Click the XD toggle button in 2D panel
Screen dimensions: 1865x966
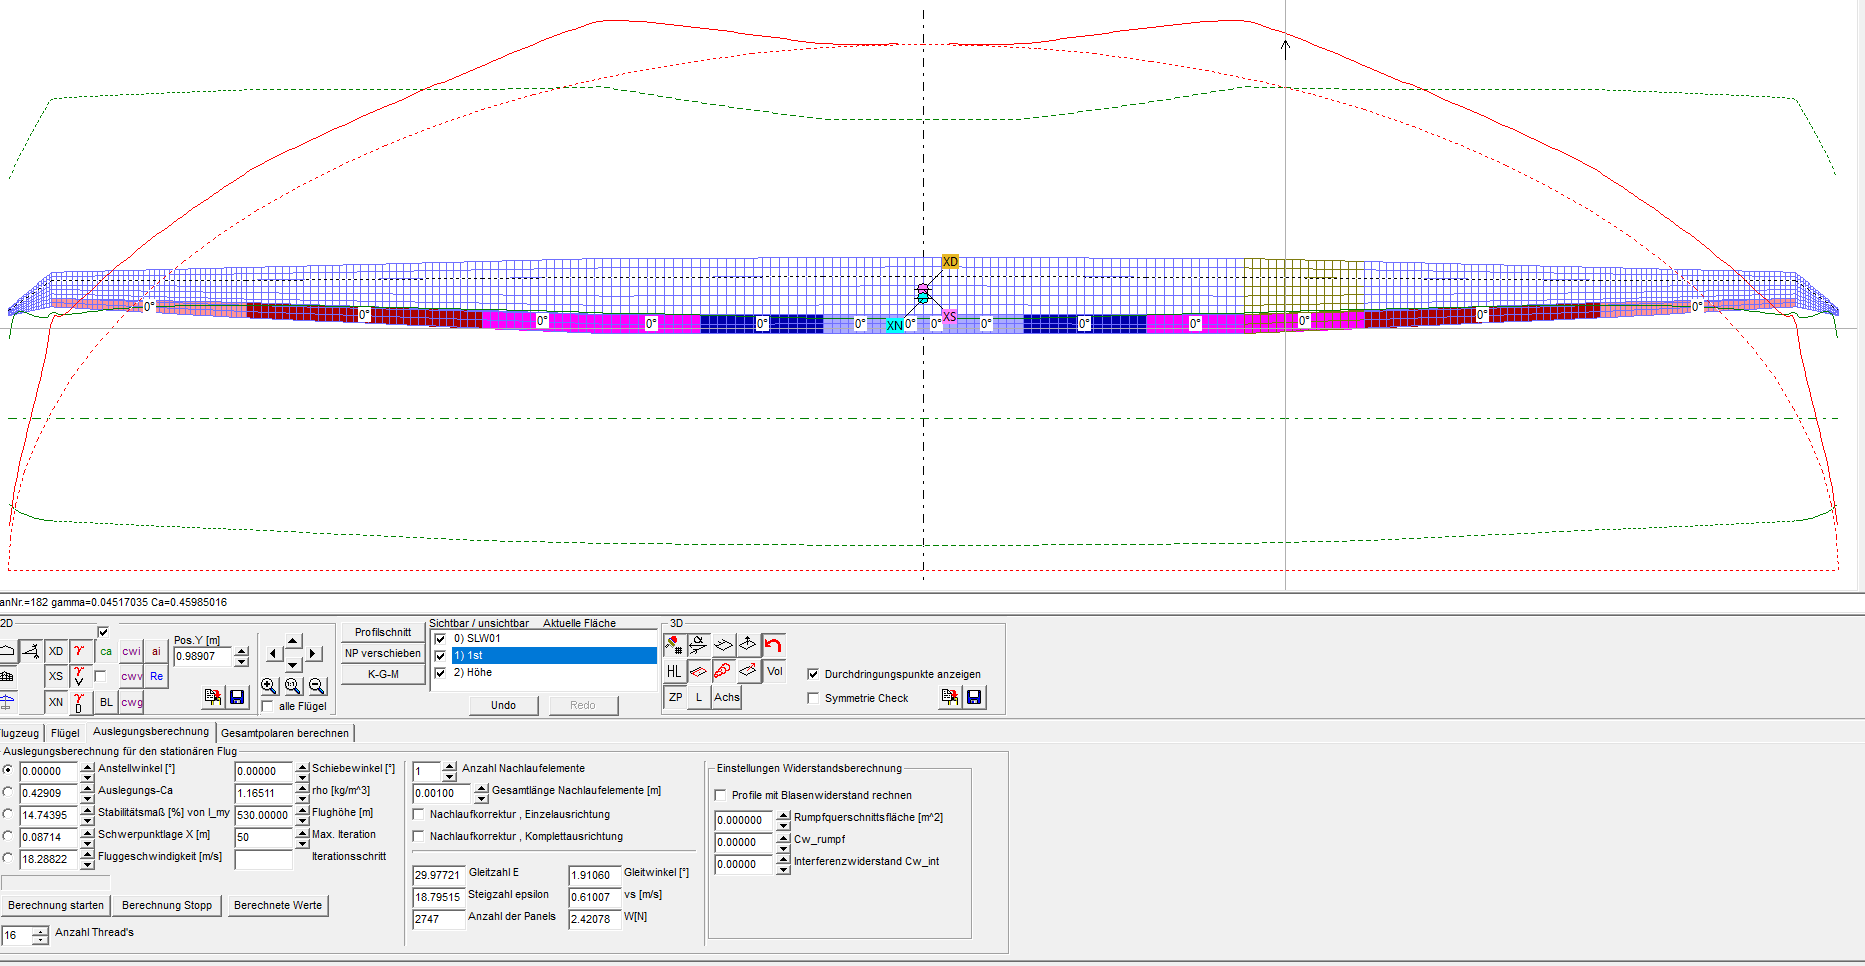[56, 651]
